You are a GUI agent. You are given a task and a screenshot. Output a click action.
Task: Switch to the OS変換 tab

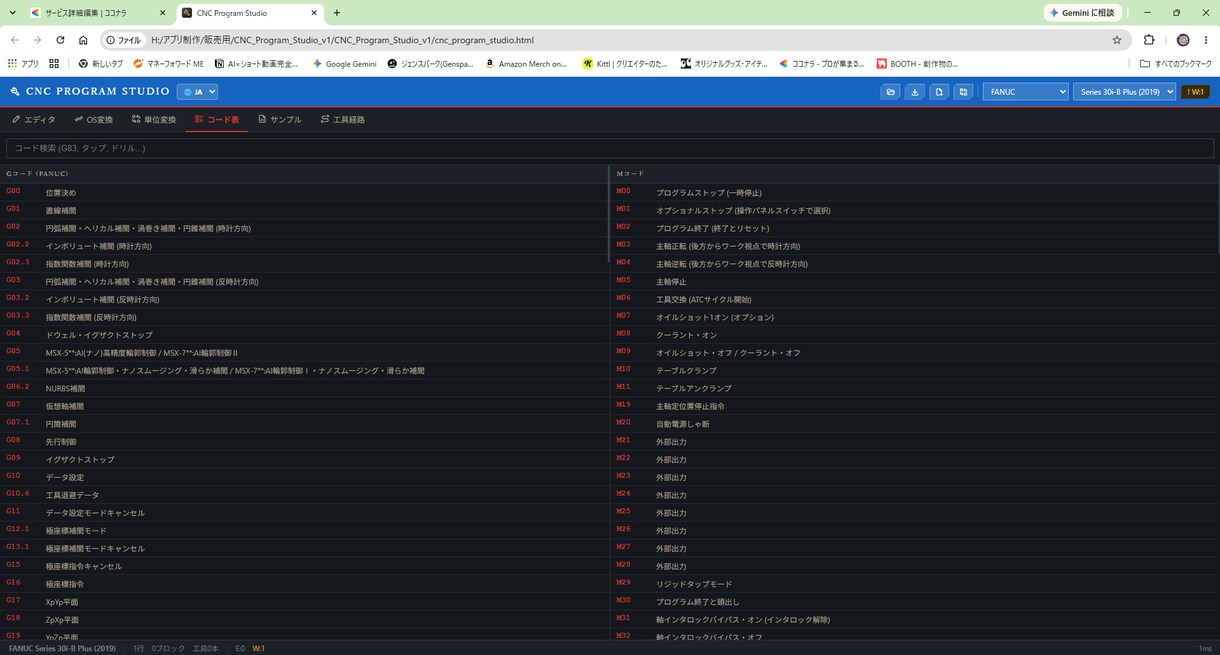(93, 119)
